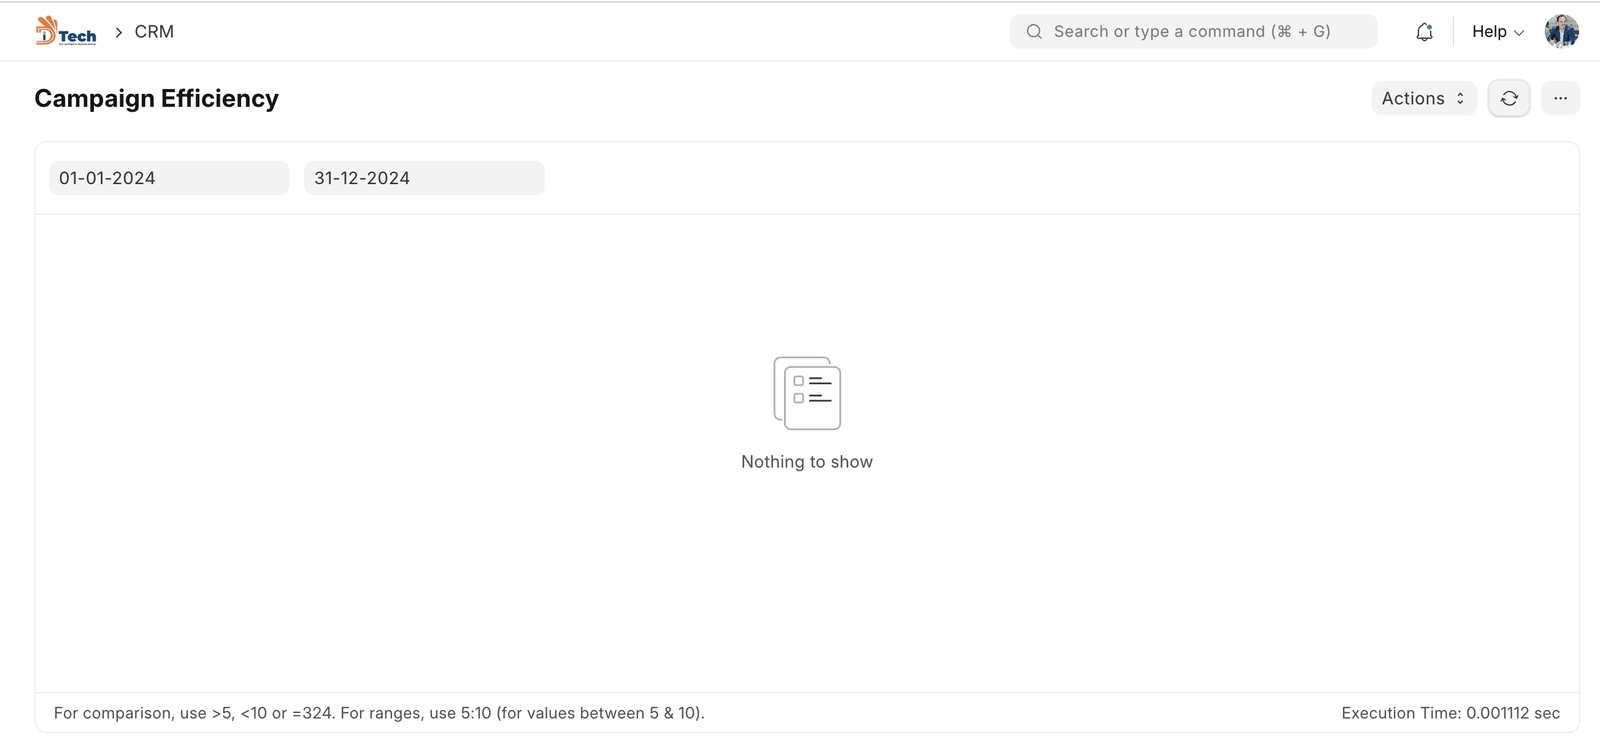This screenshot has width=1600, height=745.
Task: Open the Help menu
Action: click(1489, 32)
